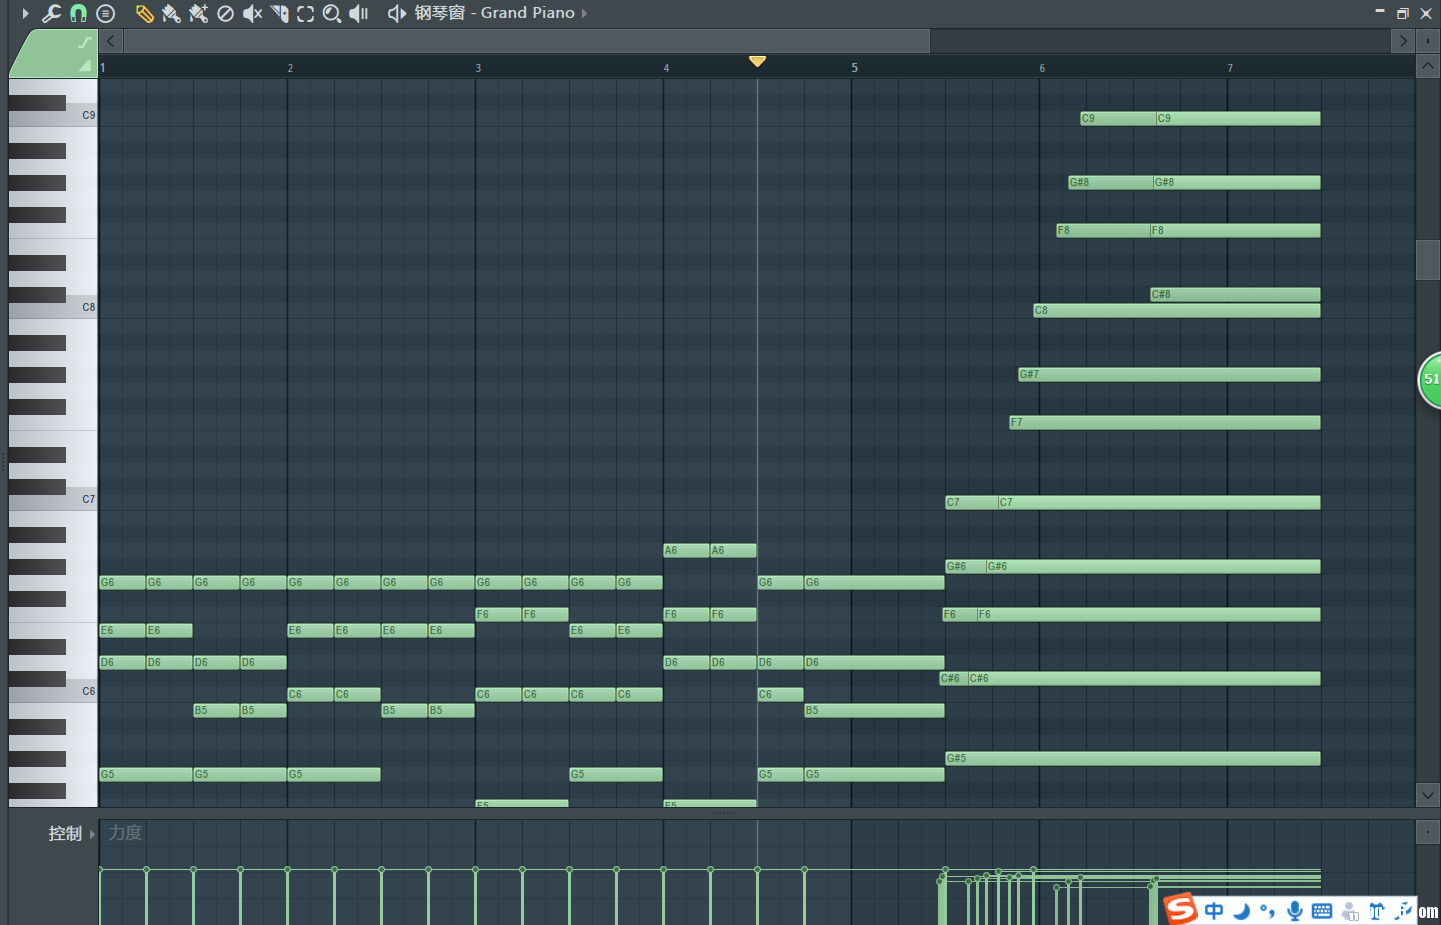
Task: Toggle the moon half-width icon
Action: pos(1241,910)
